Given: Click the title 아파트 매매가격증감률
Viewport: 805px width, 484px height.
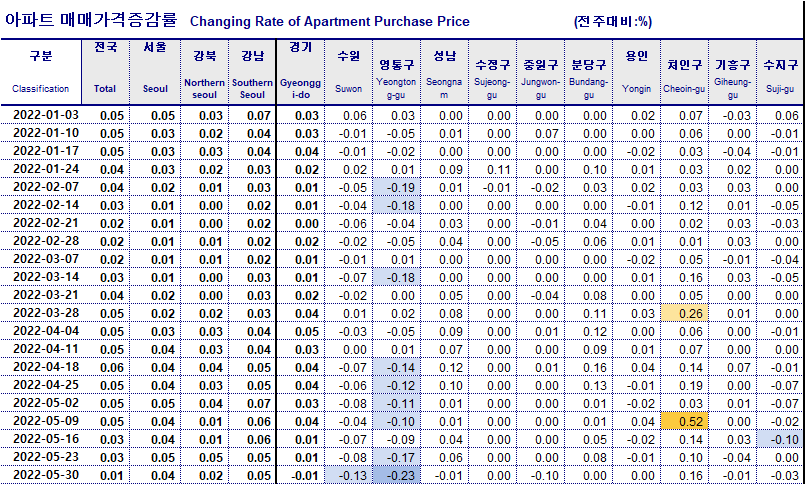Looking at the screenshot, I should [x=91, y=20].
